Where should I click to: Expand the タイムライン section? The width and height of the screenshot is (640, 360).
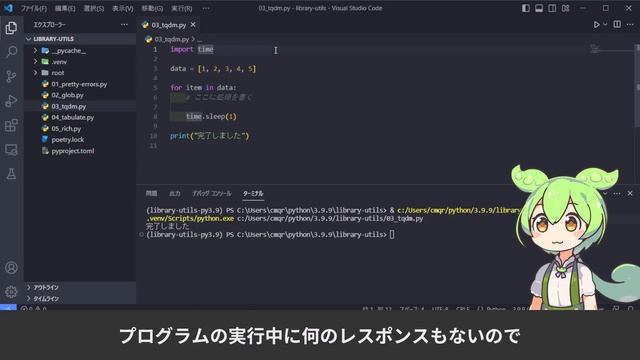pyautogui.click(x=80, y=298)
